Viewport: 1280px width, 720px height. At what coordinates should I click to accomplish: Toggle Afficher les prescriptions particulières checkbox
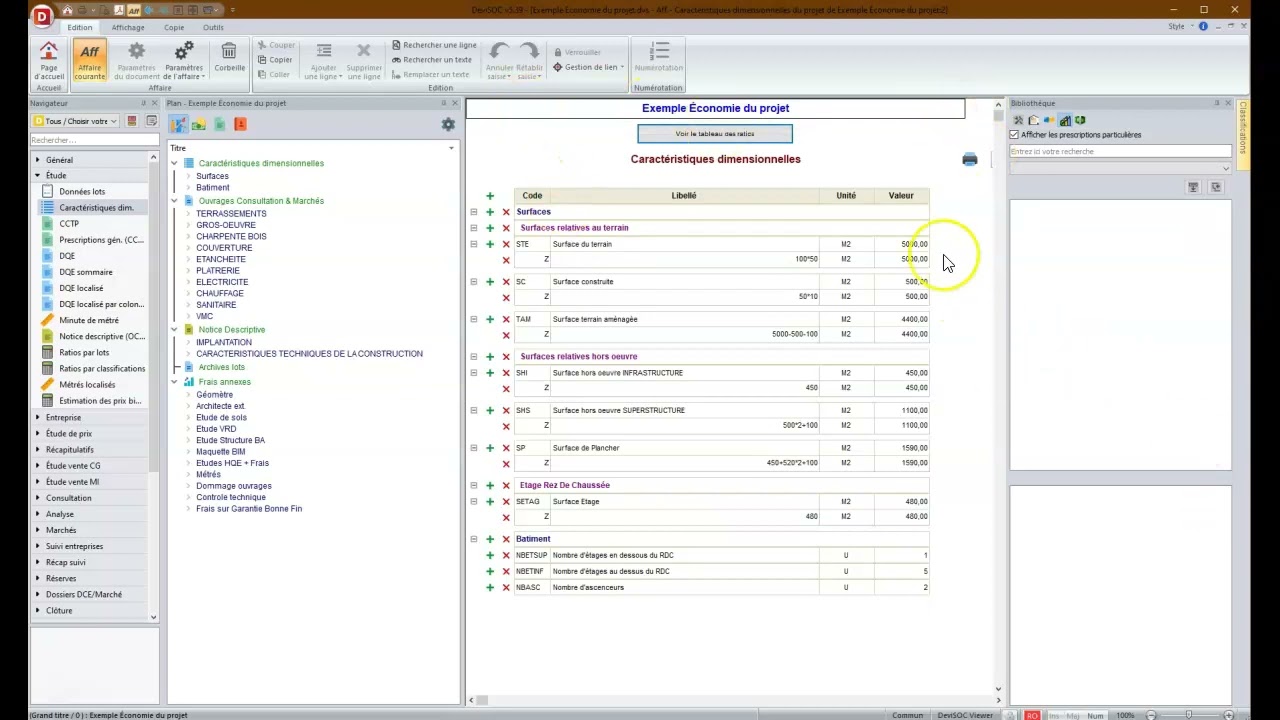click(x=1014, y=135)
